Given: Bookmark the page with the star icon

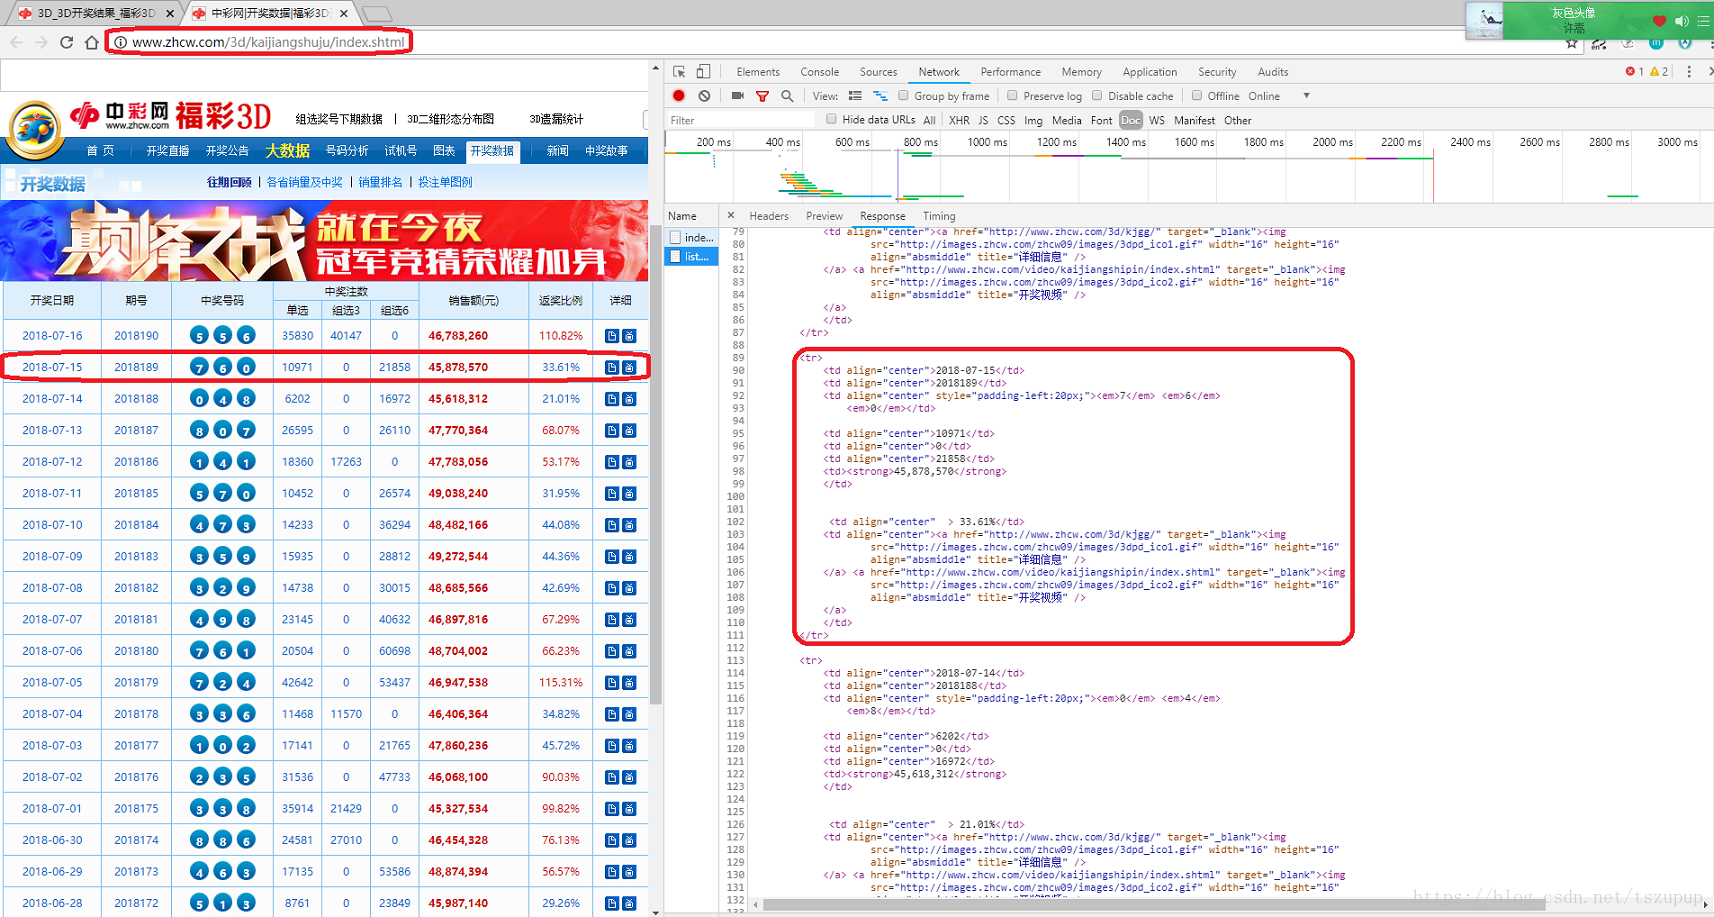Looking at the screenshot, I should pos(1572,44).
